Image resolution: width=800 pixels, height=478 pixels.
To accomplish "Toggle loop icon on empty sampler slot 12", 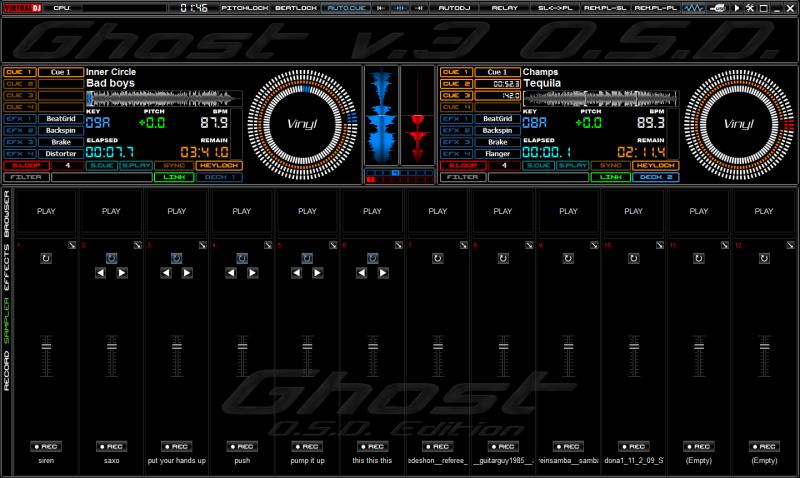I will (764, 259).
